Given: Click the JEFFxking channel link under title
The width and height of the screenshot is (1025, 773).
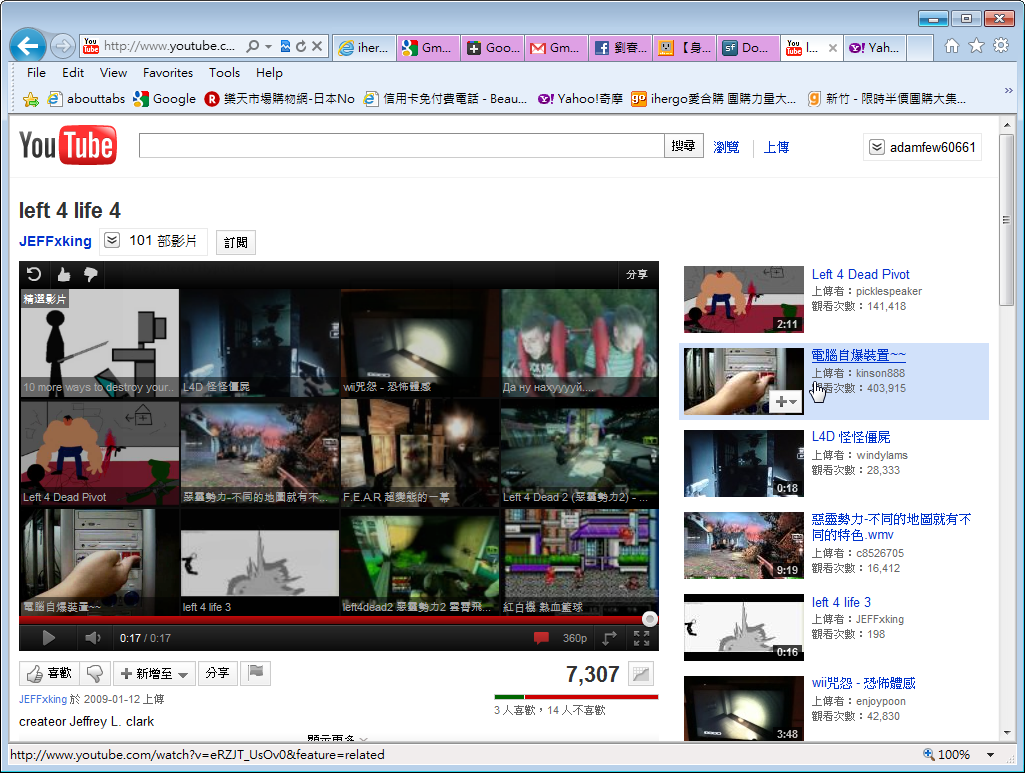Looking at the screenshot, I should coord(55,241).
